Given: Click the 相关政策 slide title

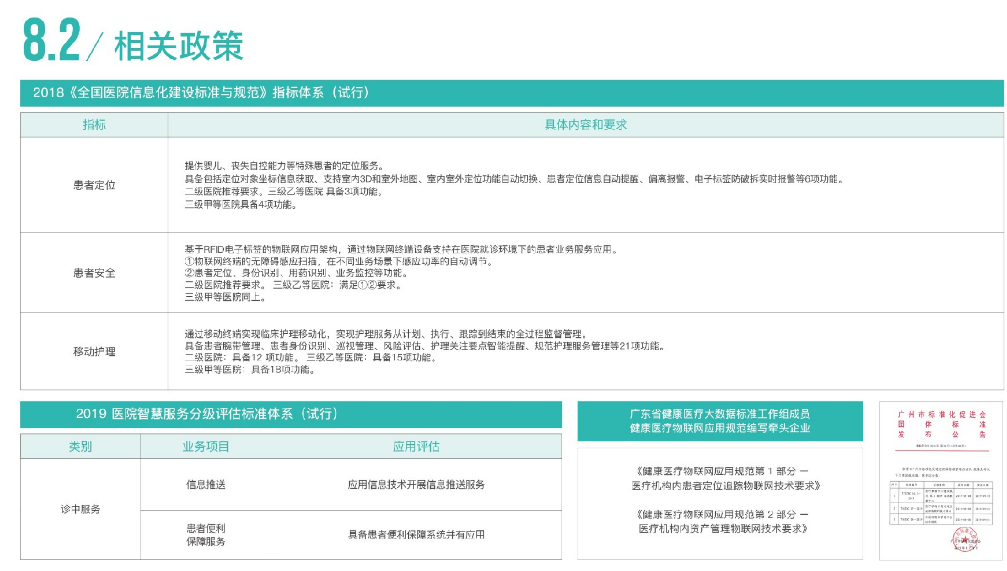Looking at the screenshot, I should (x=178, y=45).
